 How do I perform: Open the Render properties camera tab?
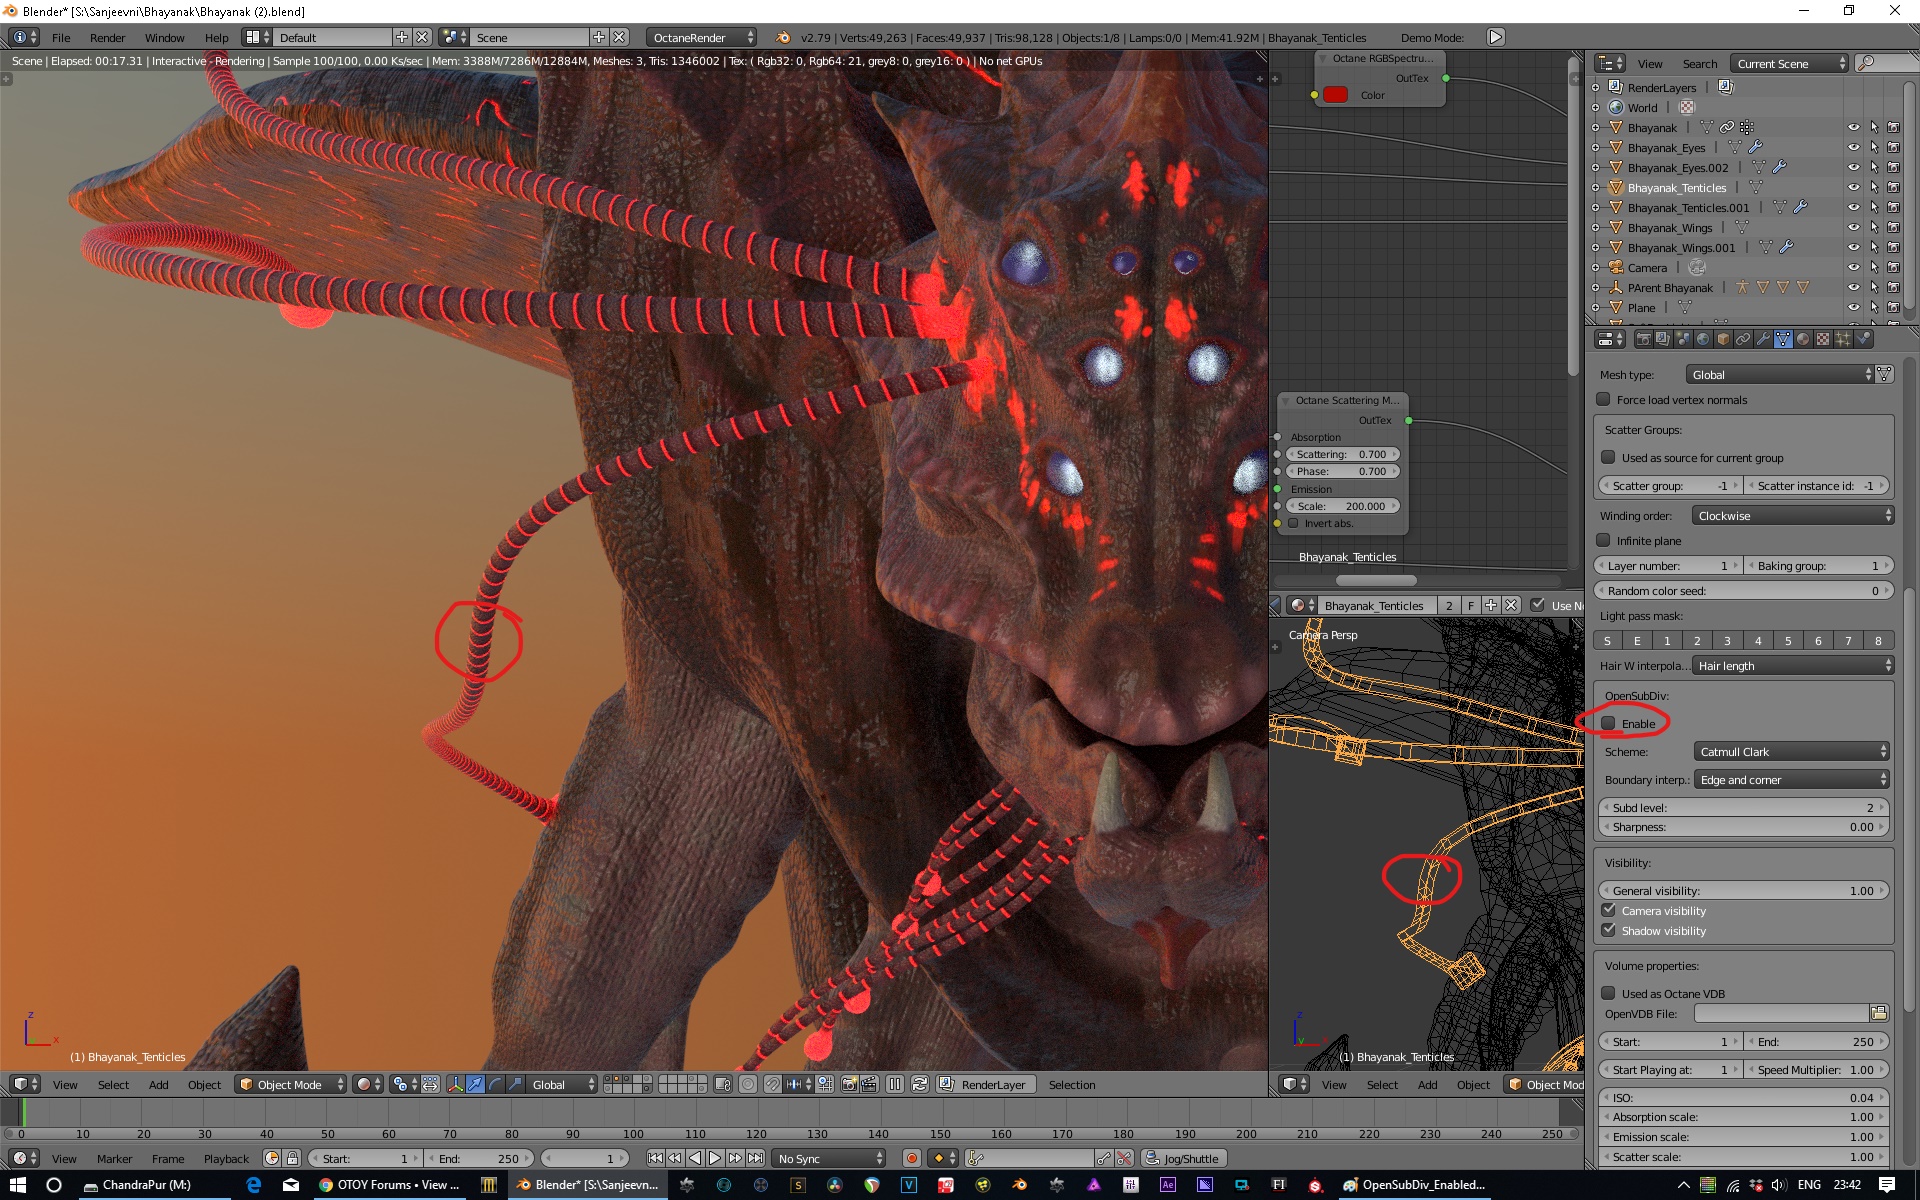[1643, 339]
